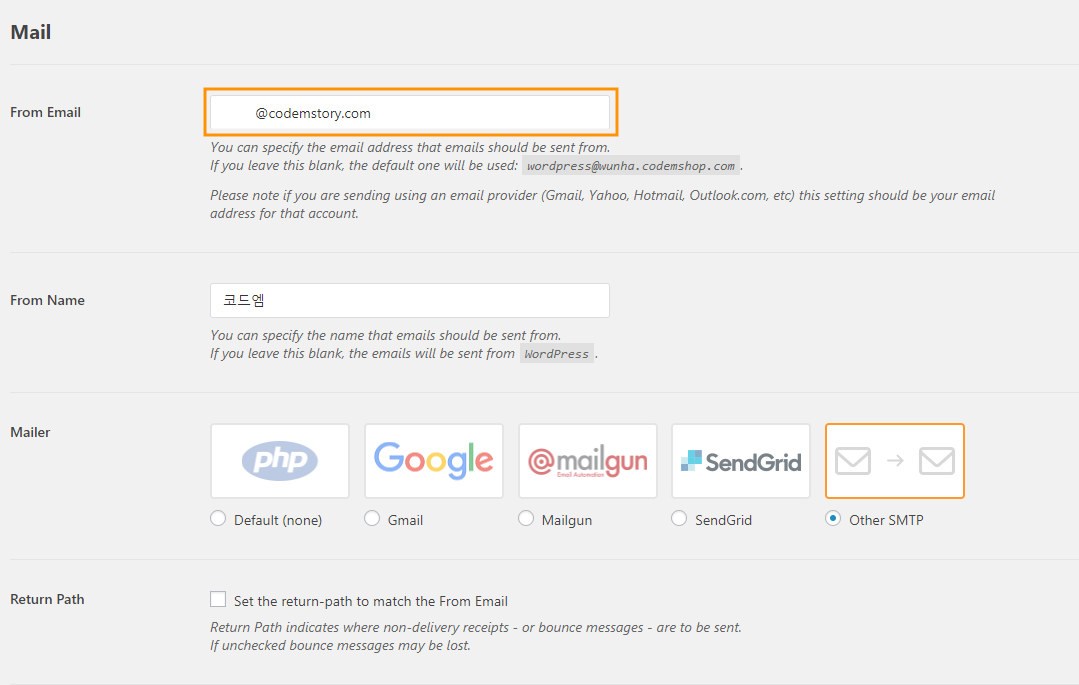Screen dimensions: 1079x685
Task: Enable the Default (none) radio button
Action: [218, 519]
